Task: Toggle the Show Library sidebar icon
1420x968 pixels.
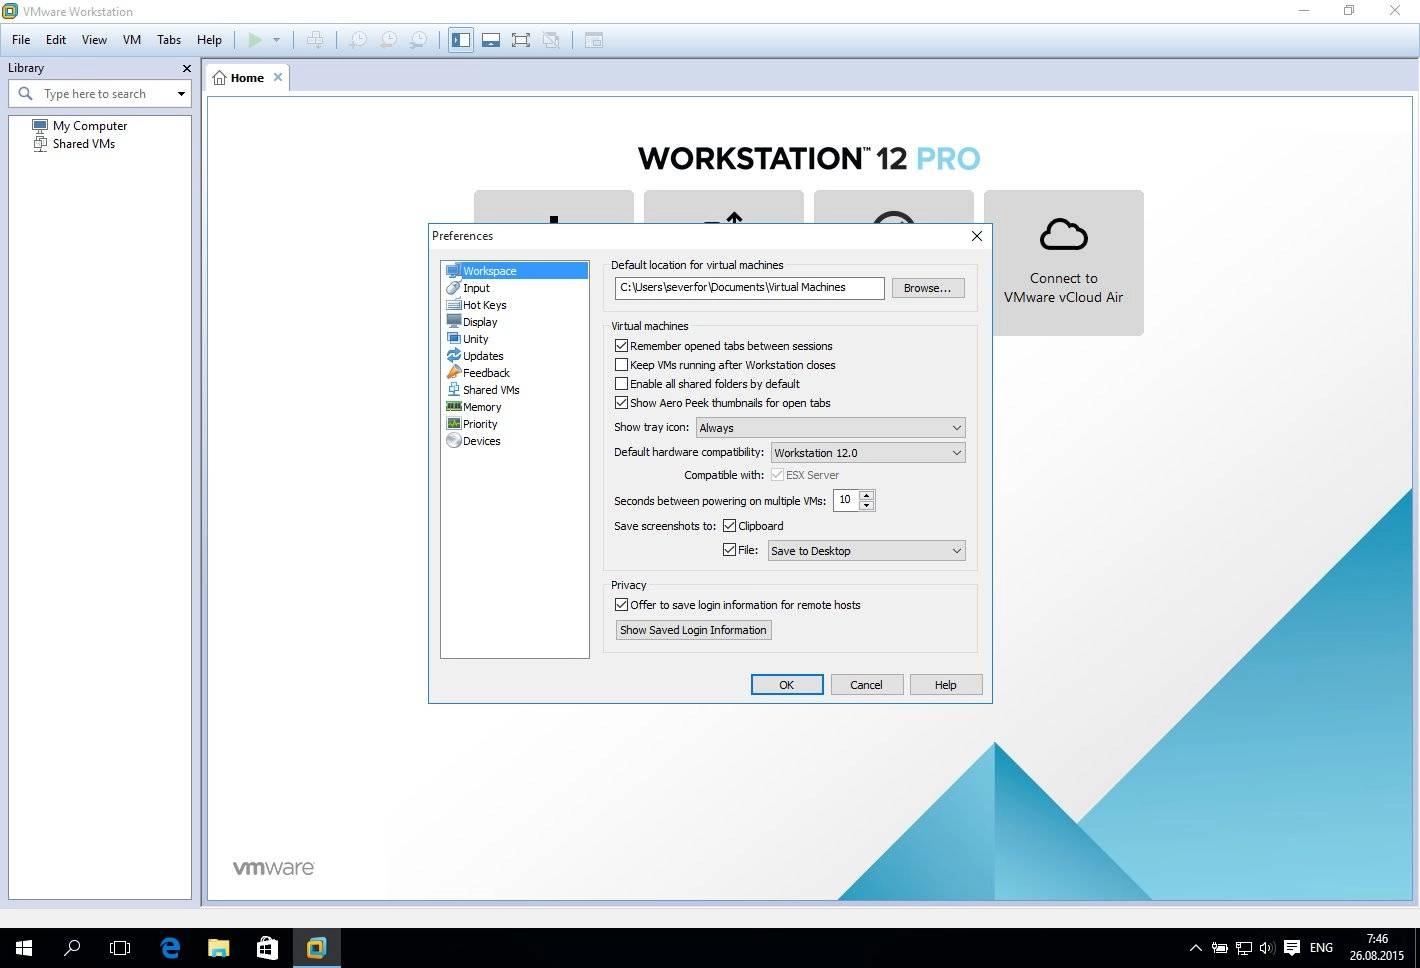Action: (x=461, y=40)
